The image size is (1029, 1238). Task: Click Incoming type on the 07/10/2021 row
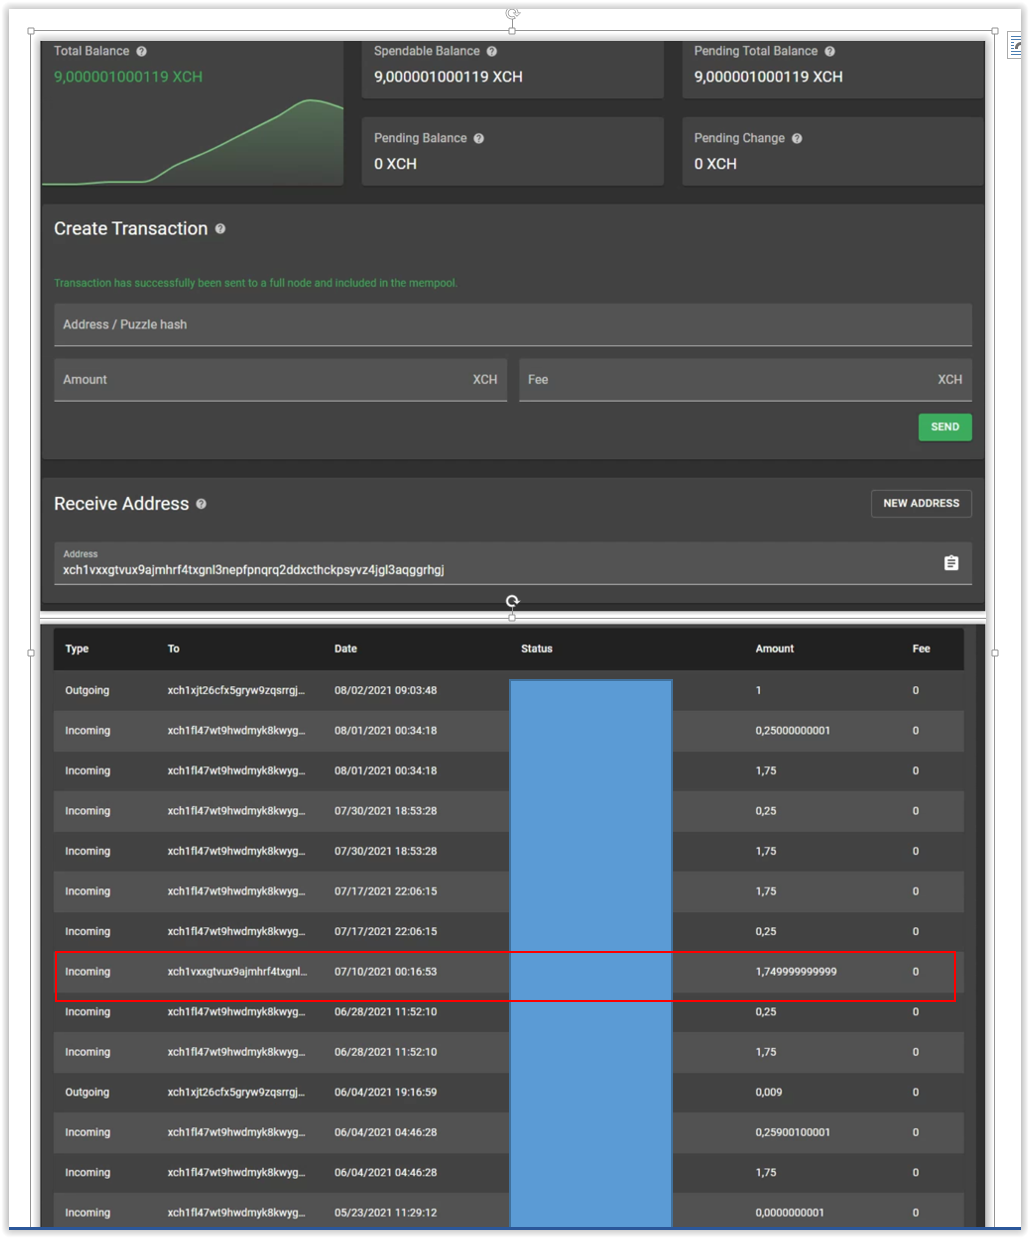pos(87,971)
